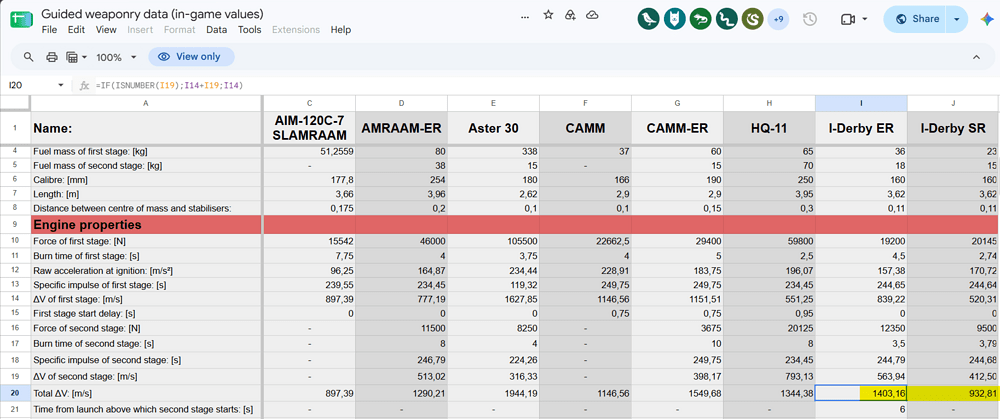Click the Share button
This screenshot has height=419, width=1000.
[916, 19]
